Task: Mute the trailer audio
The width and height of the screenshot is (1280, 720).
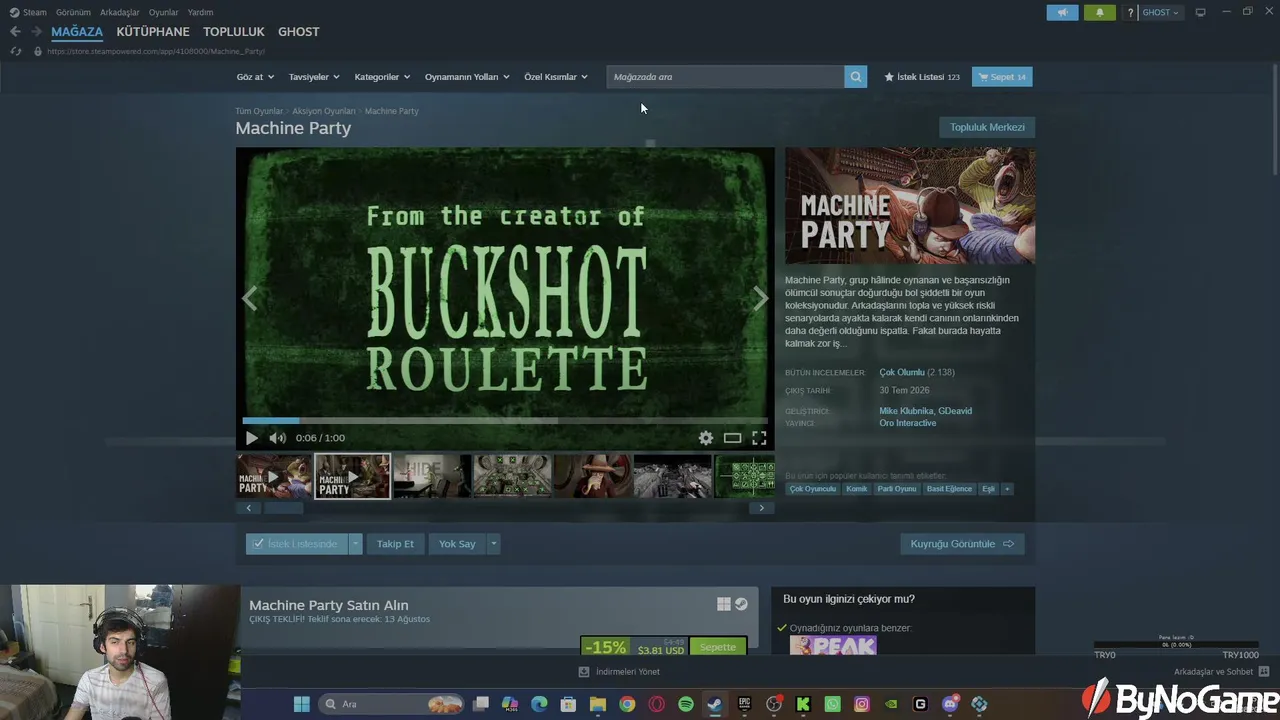Action: pos(277,438)
